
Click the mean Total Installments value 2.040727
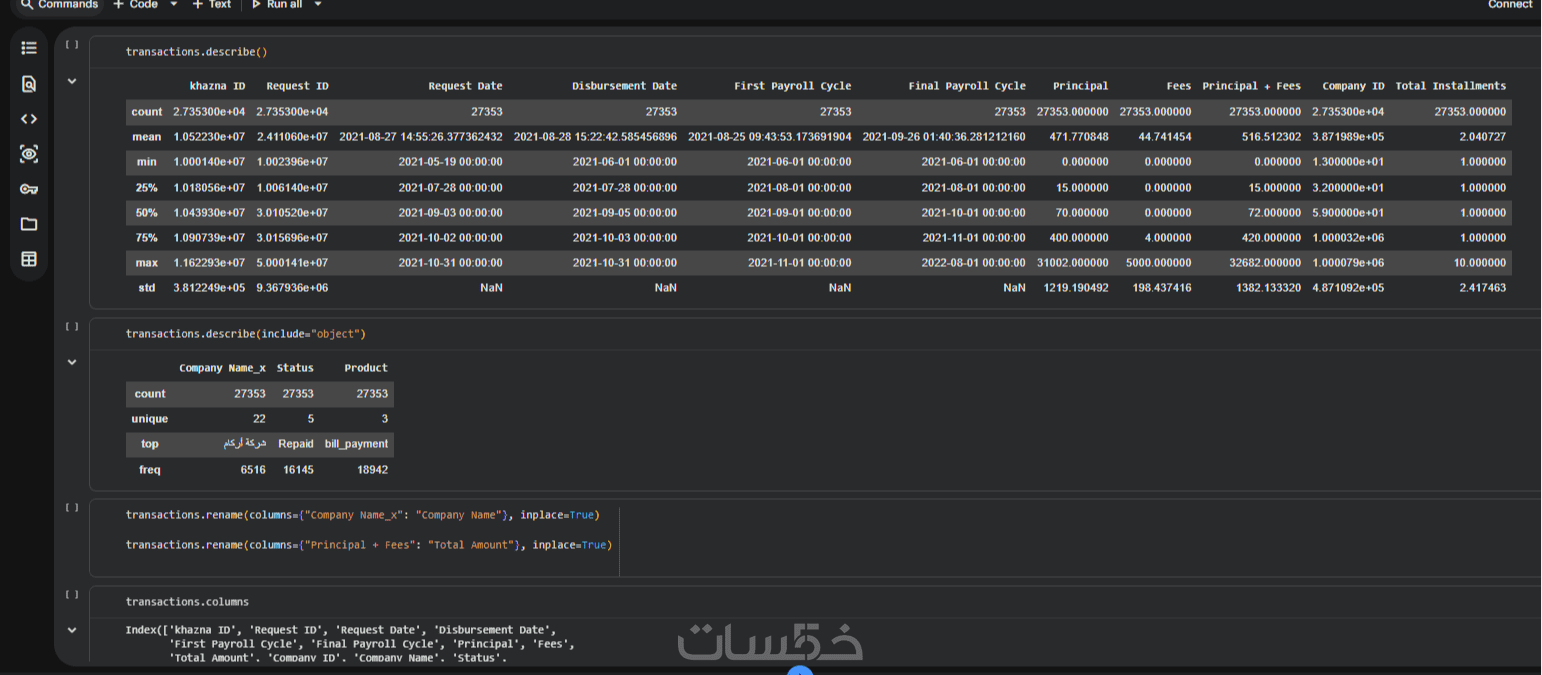[1480, 137]
